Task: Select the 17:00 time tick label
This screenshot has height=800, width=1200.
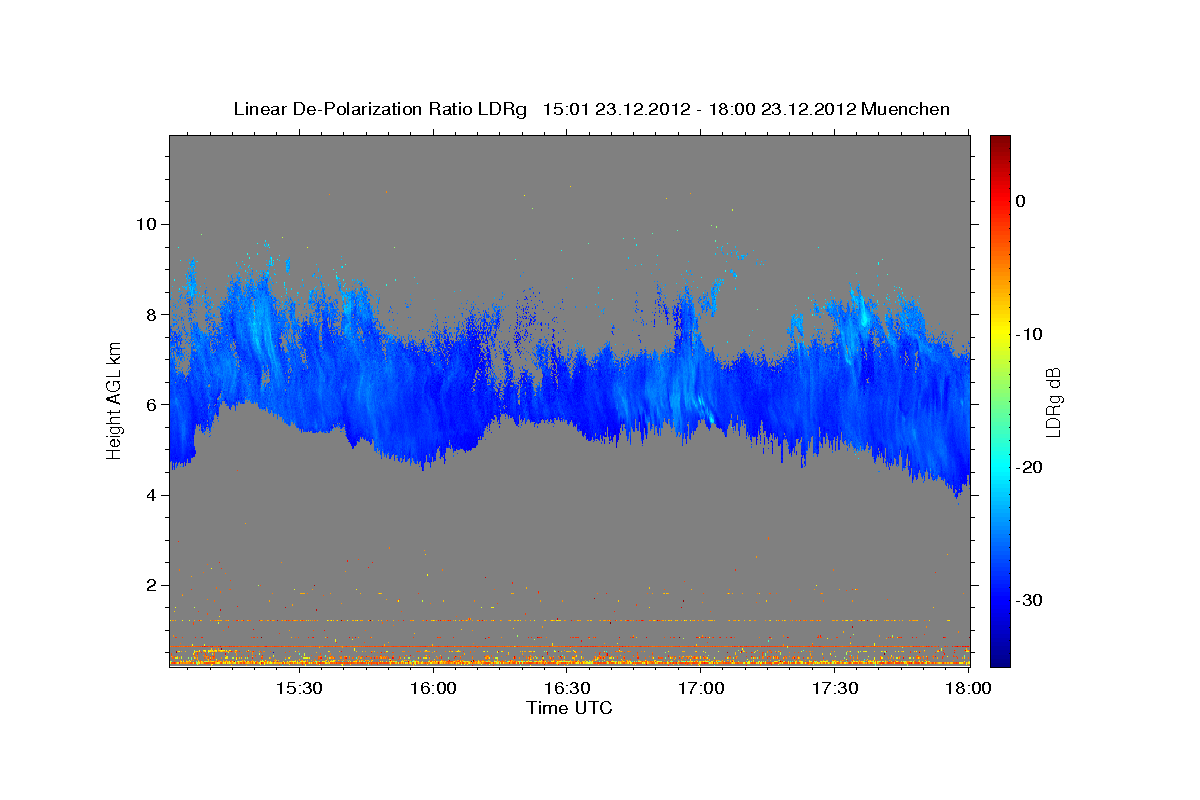Action: click(702, 688)
